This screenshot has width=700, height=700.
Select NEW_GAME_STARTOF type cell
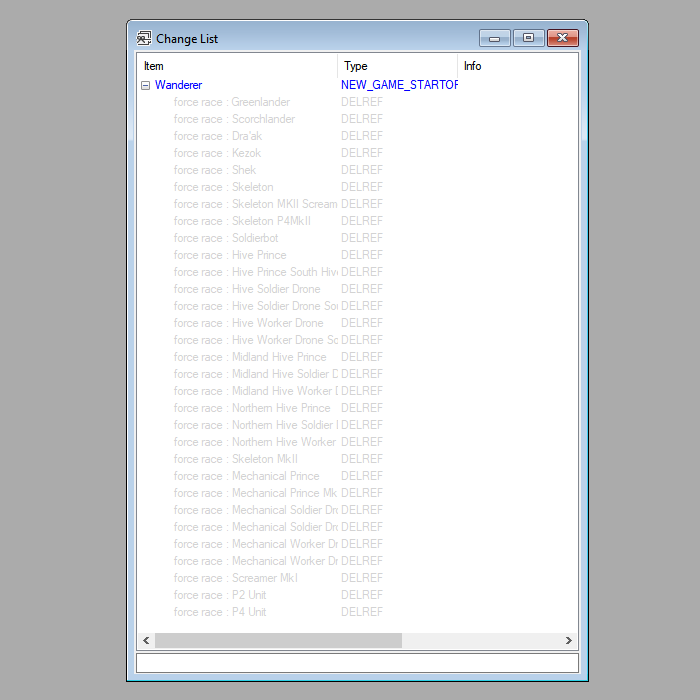coord(399,85)
